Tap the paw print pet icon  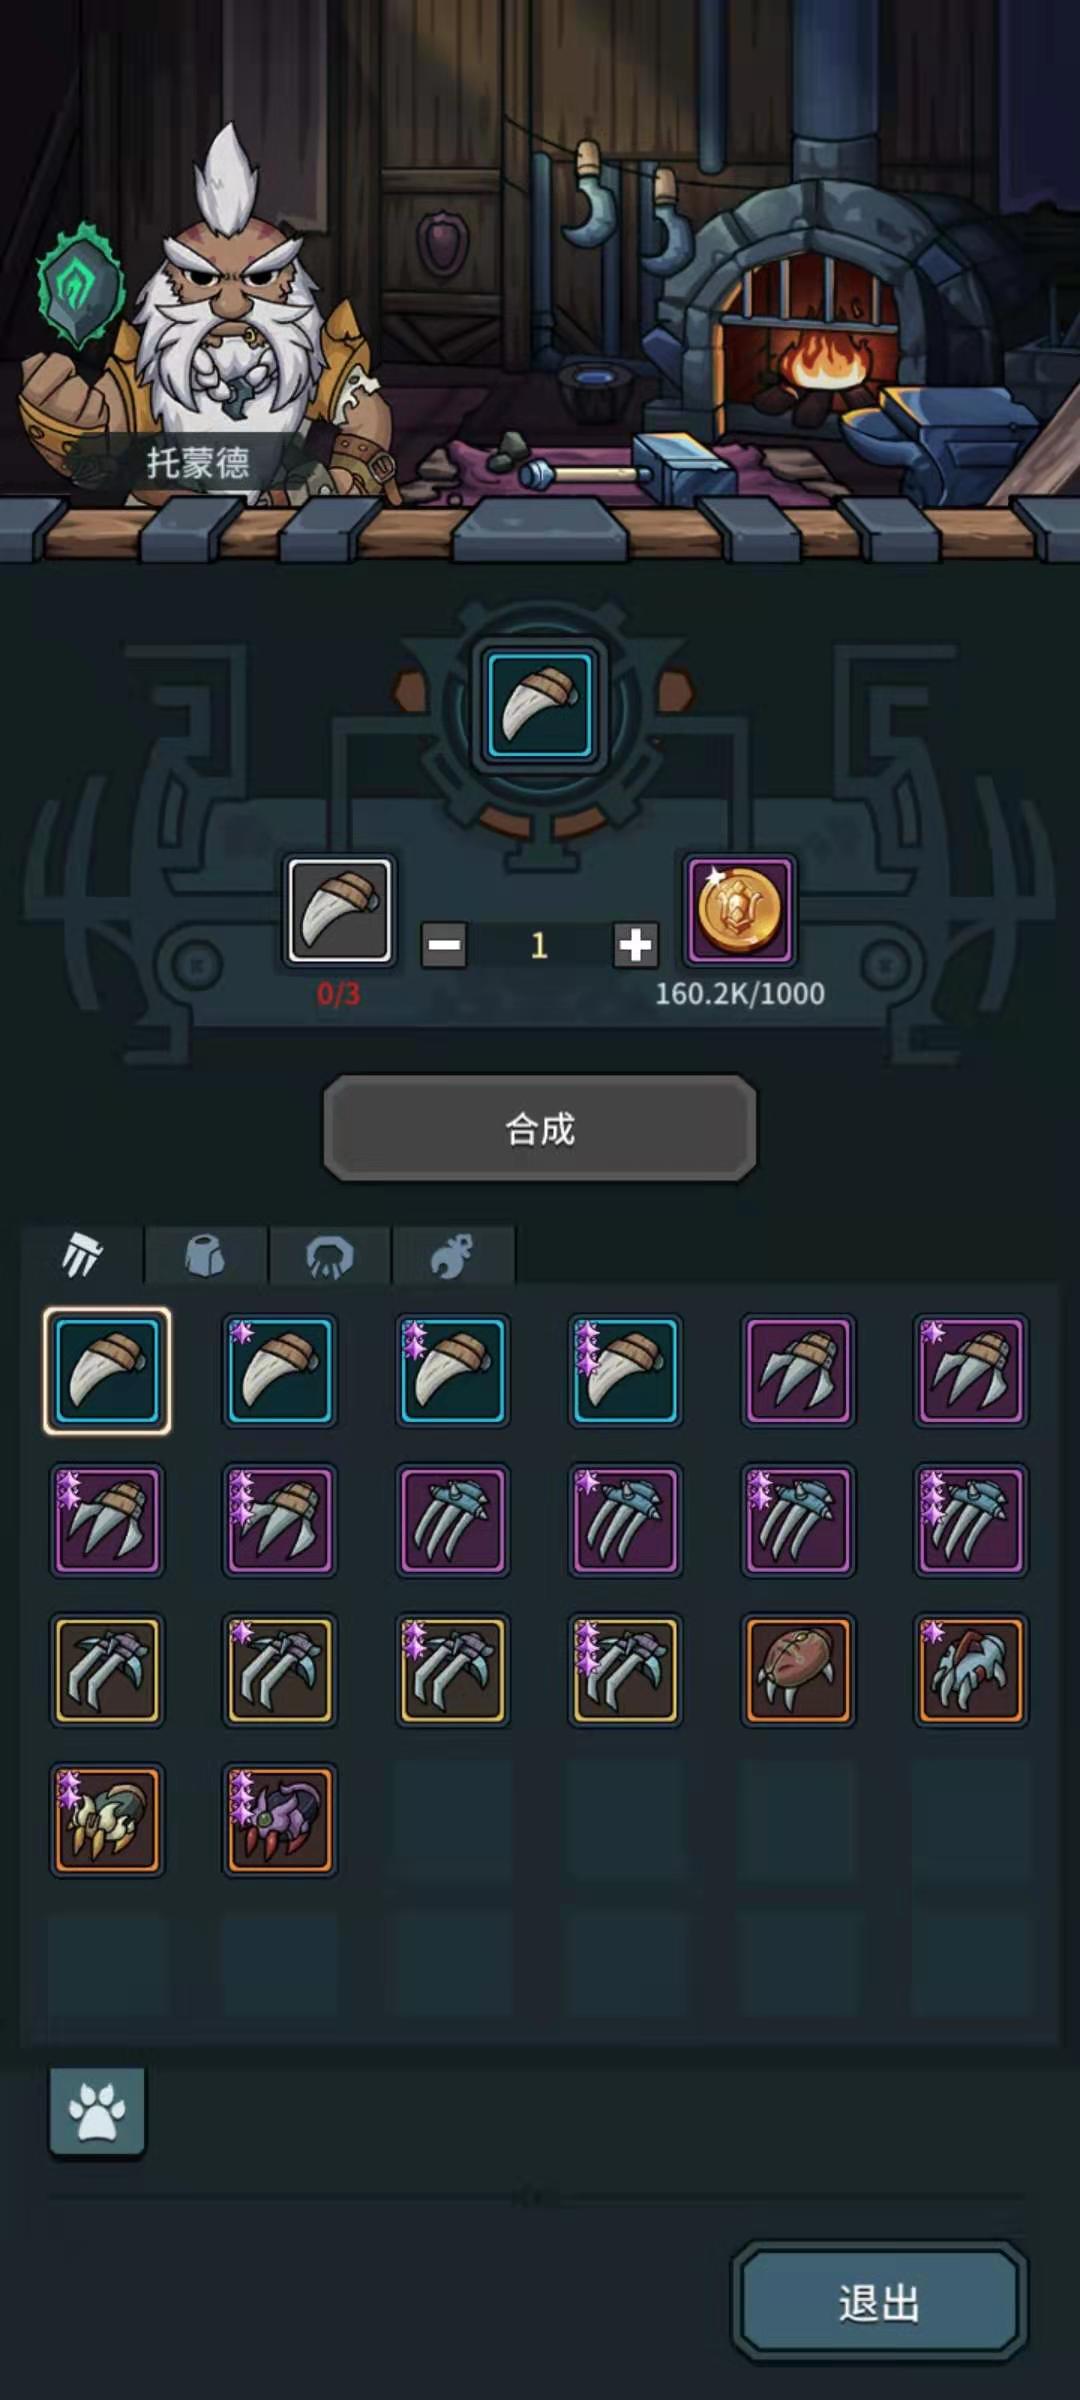(x=97, y=2111)
